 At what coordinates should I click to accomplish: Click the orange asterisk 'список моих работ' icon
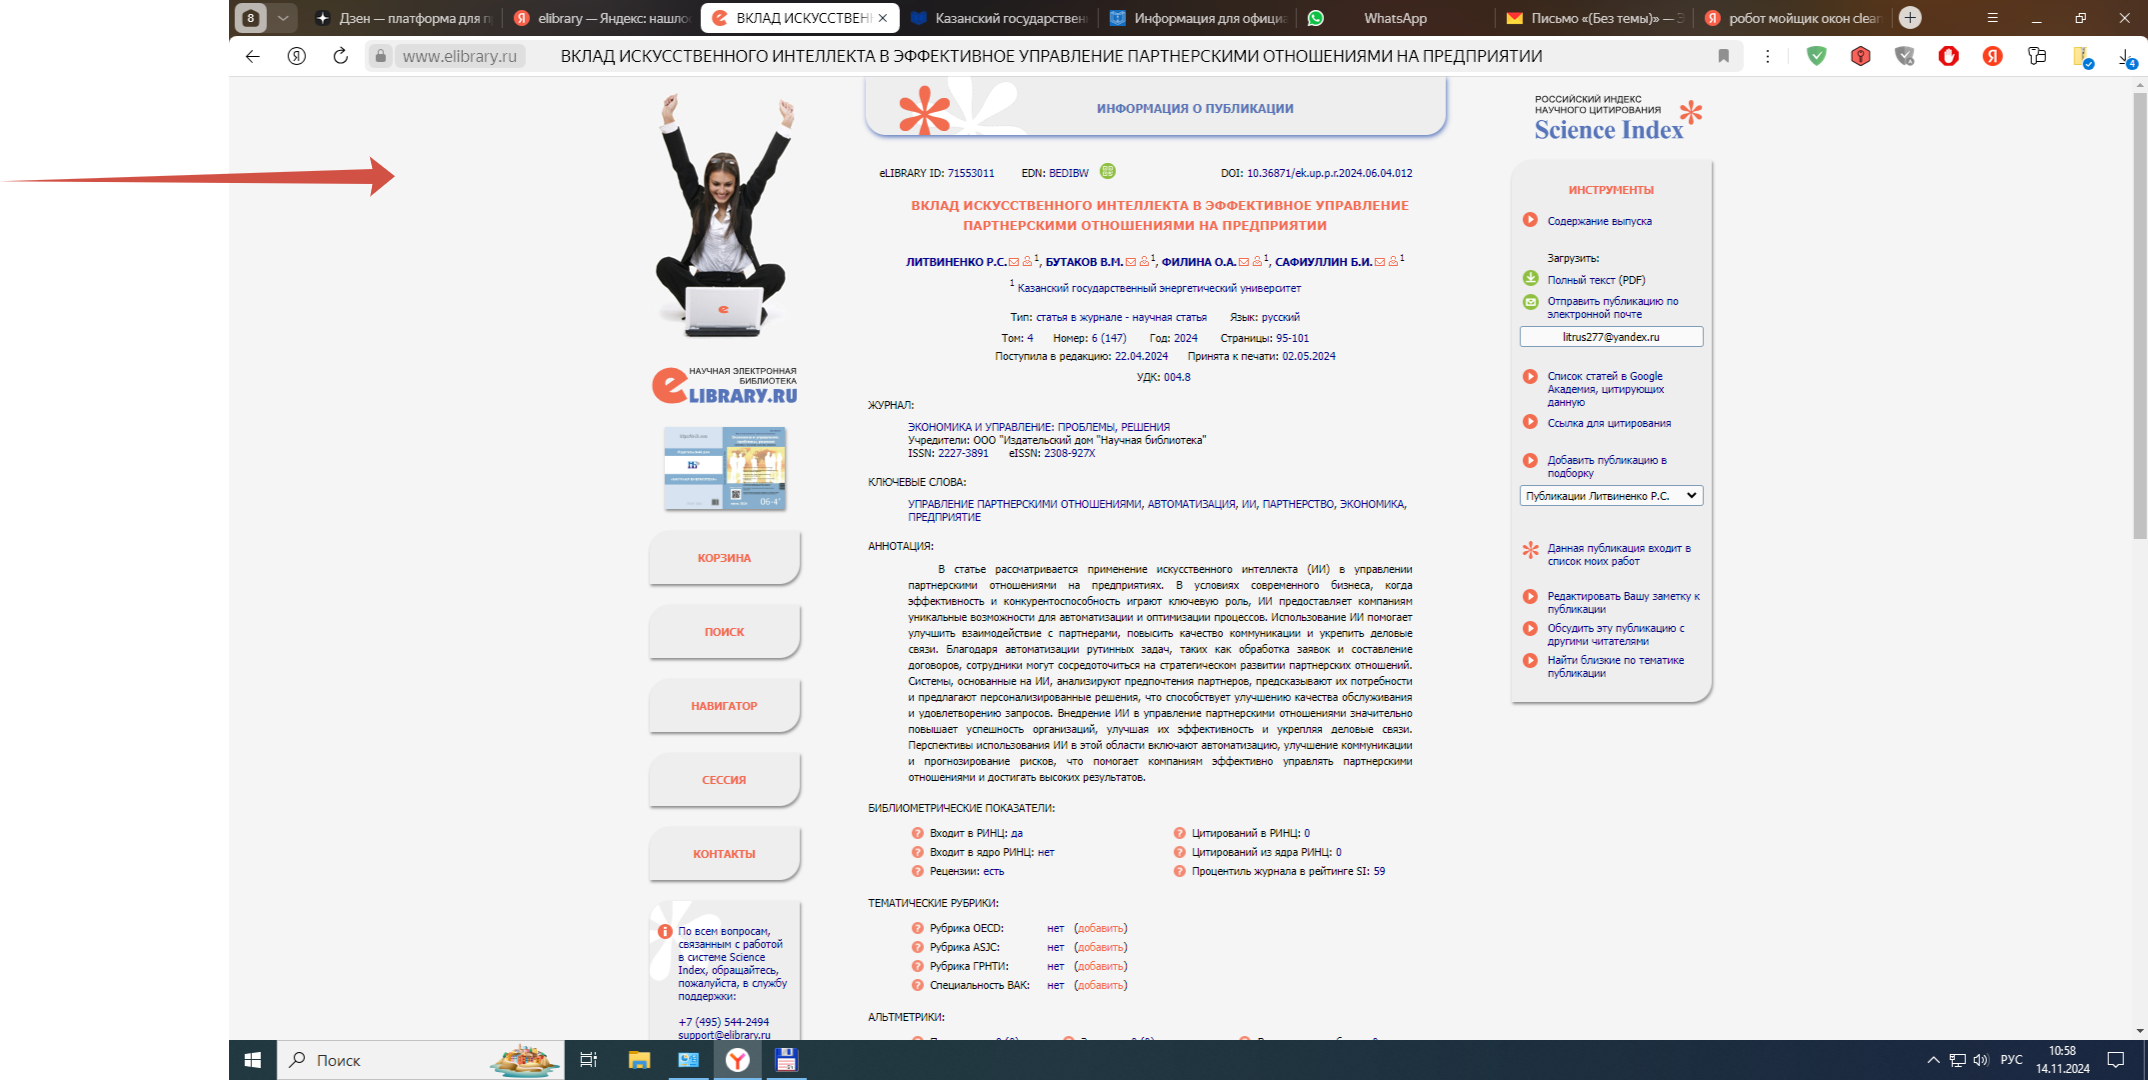pos(1530,550)
